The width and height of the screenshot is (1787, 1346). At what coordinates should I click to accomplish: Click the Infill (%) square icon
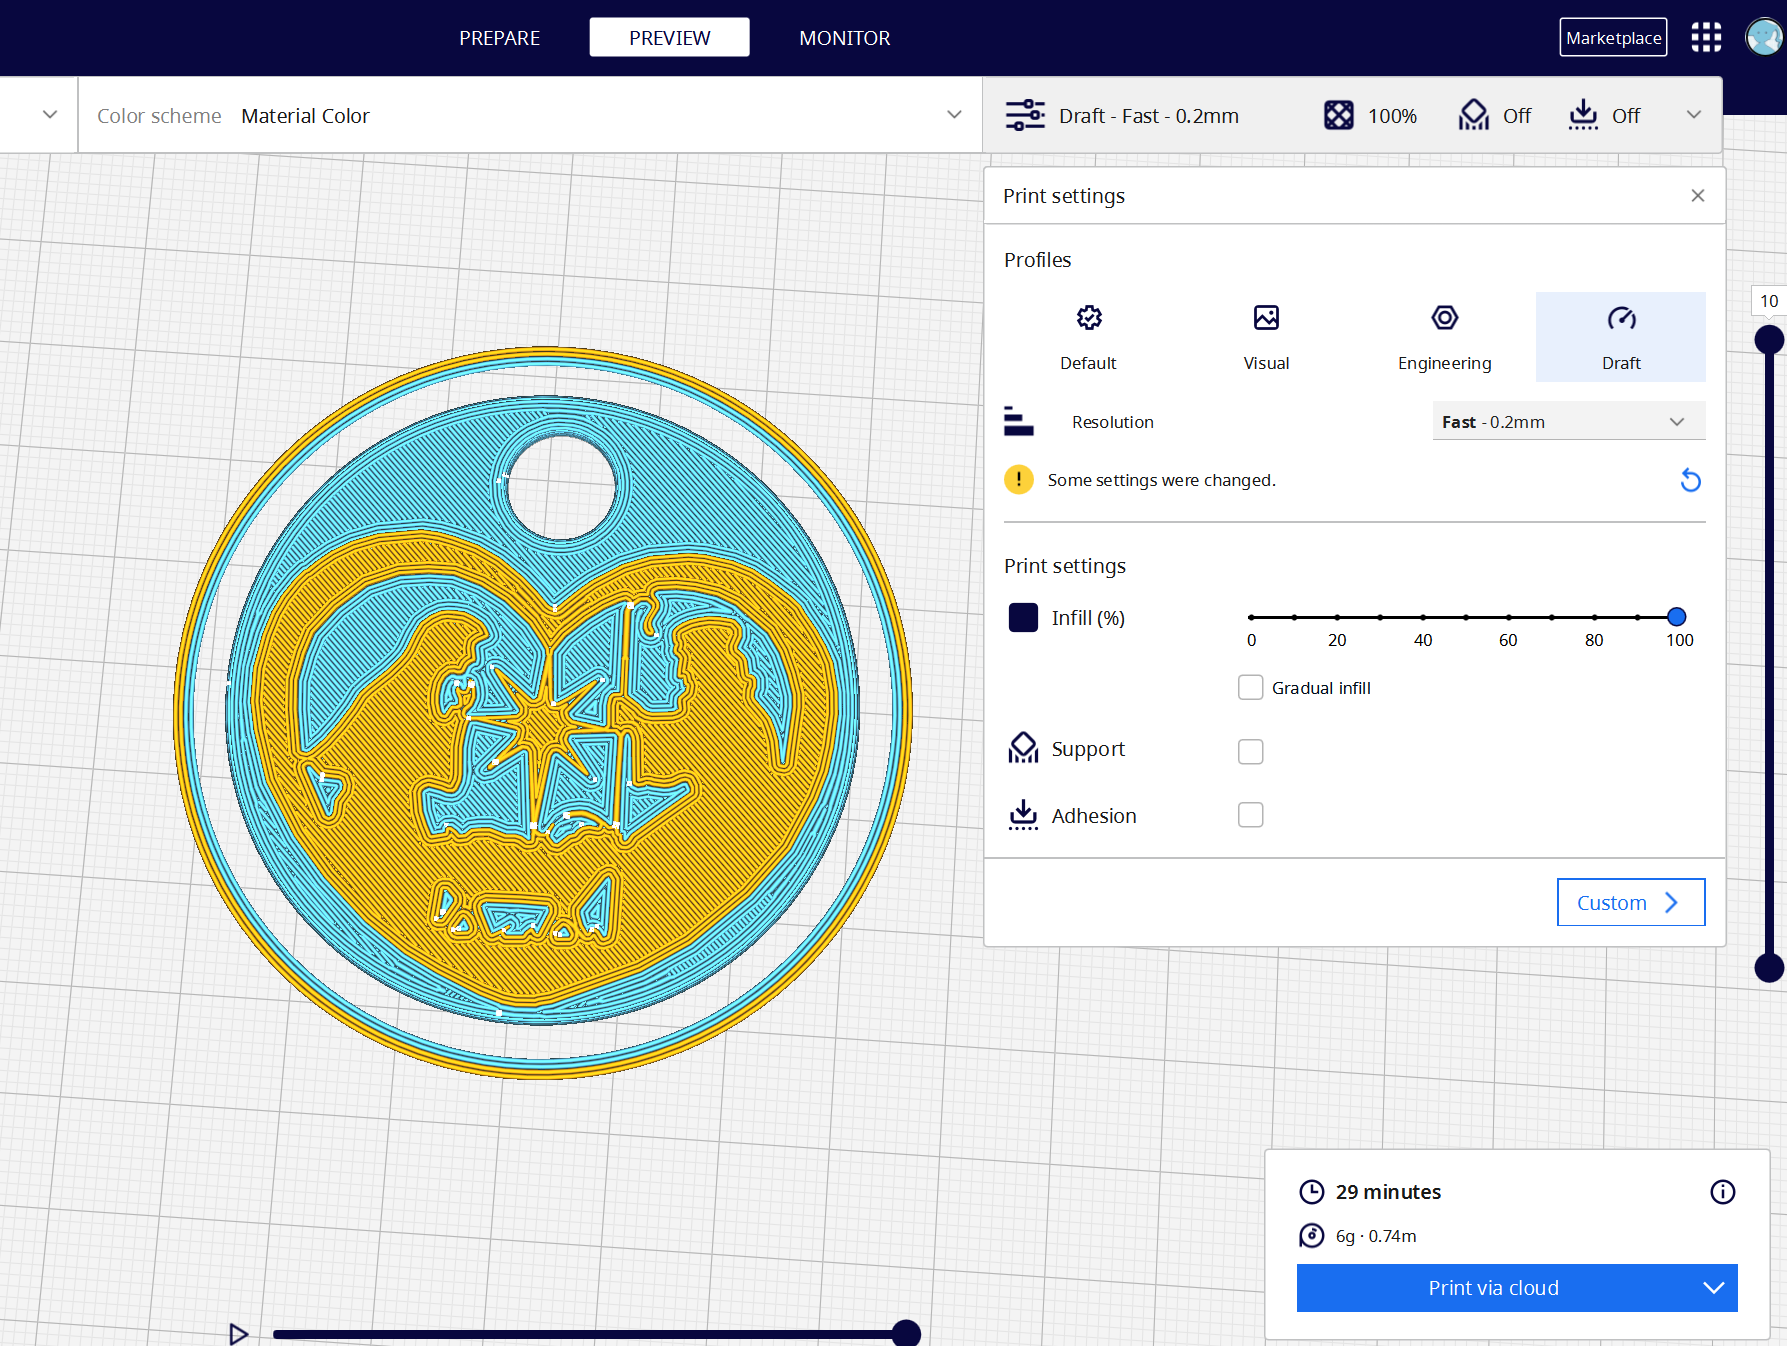(1023, 618)
